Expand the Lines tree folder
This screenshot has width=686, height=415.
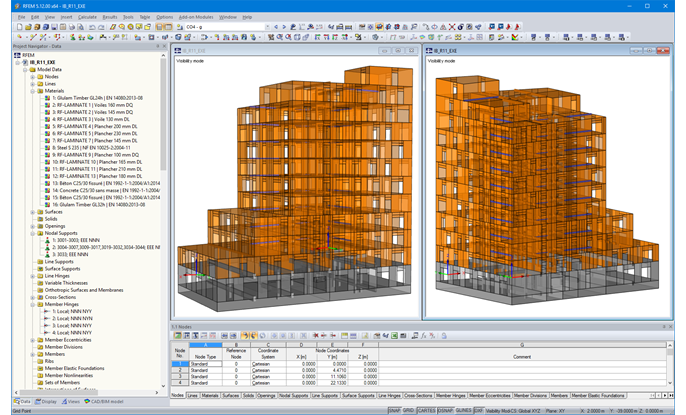coord(32,84)
